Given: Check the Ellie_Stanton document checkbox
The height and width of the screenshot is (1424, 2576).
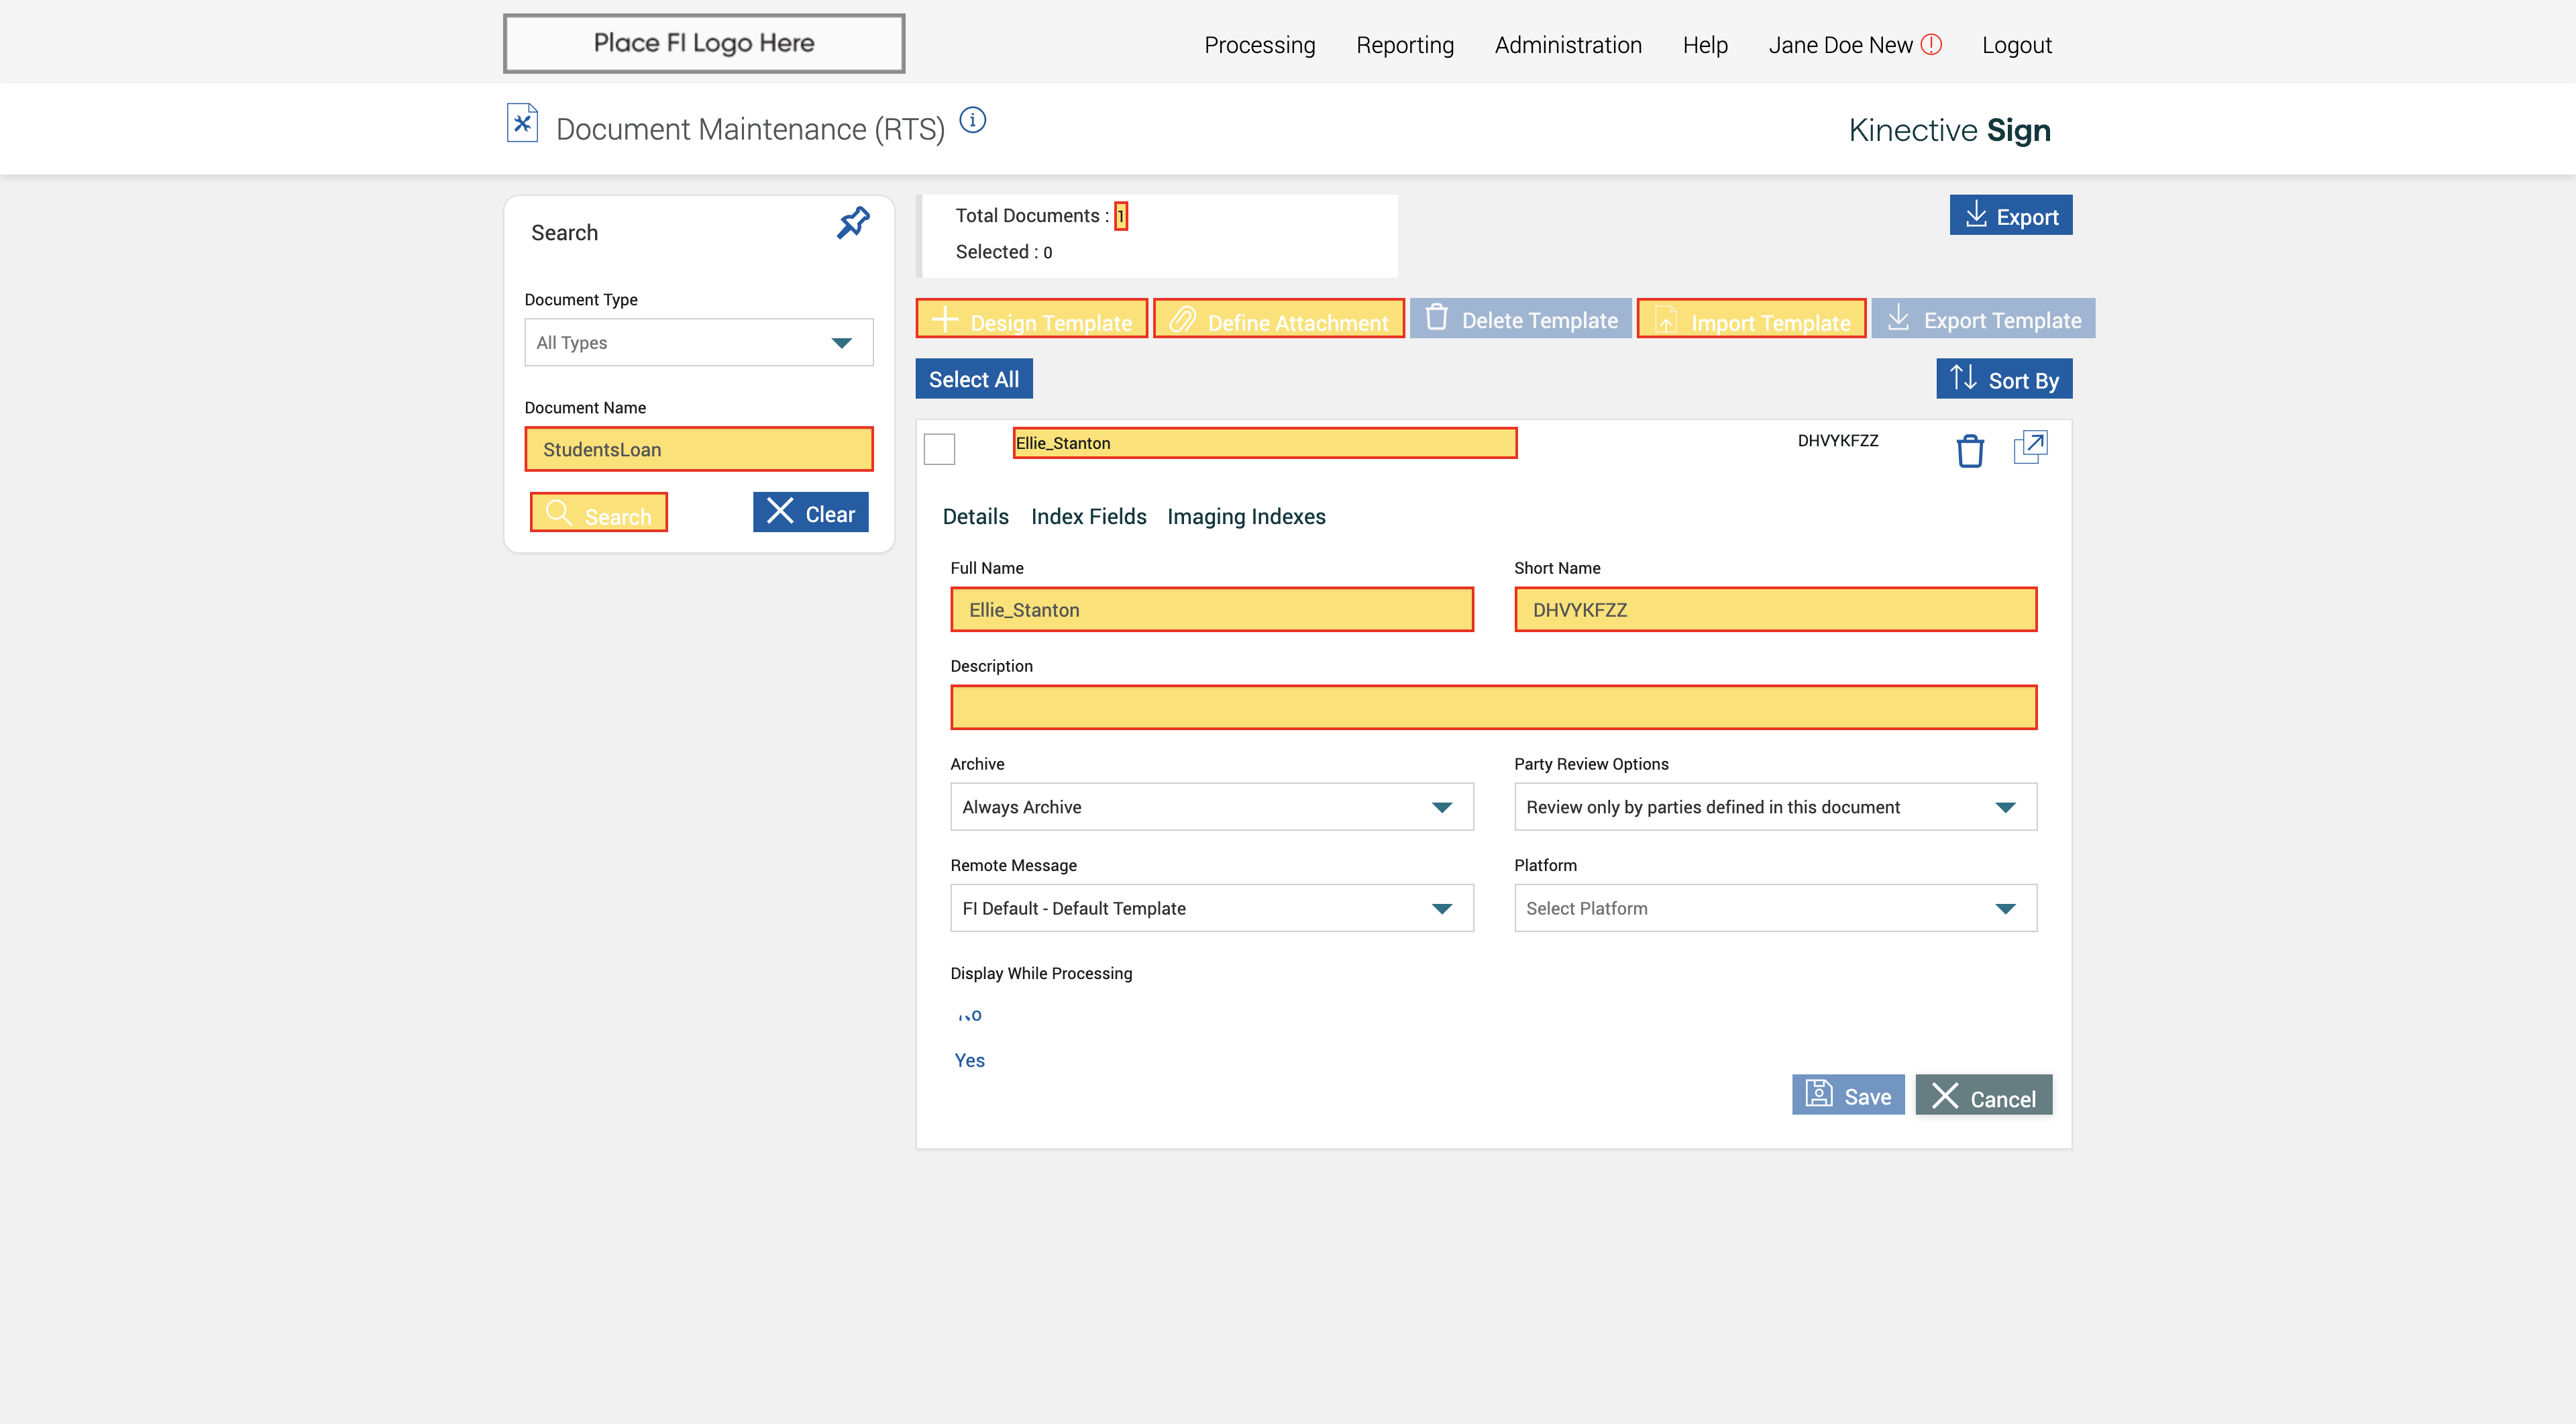Looking at the screenshot, I should coord(939,449).
